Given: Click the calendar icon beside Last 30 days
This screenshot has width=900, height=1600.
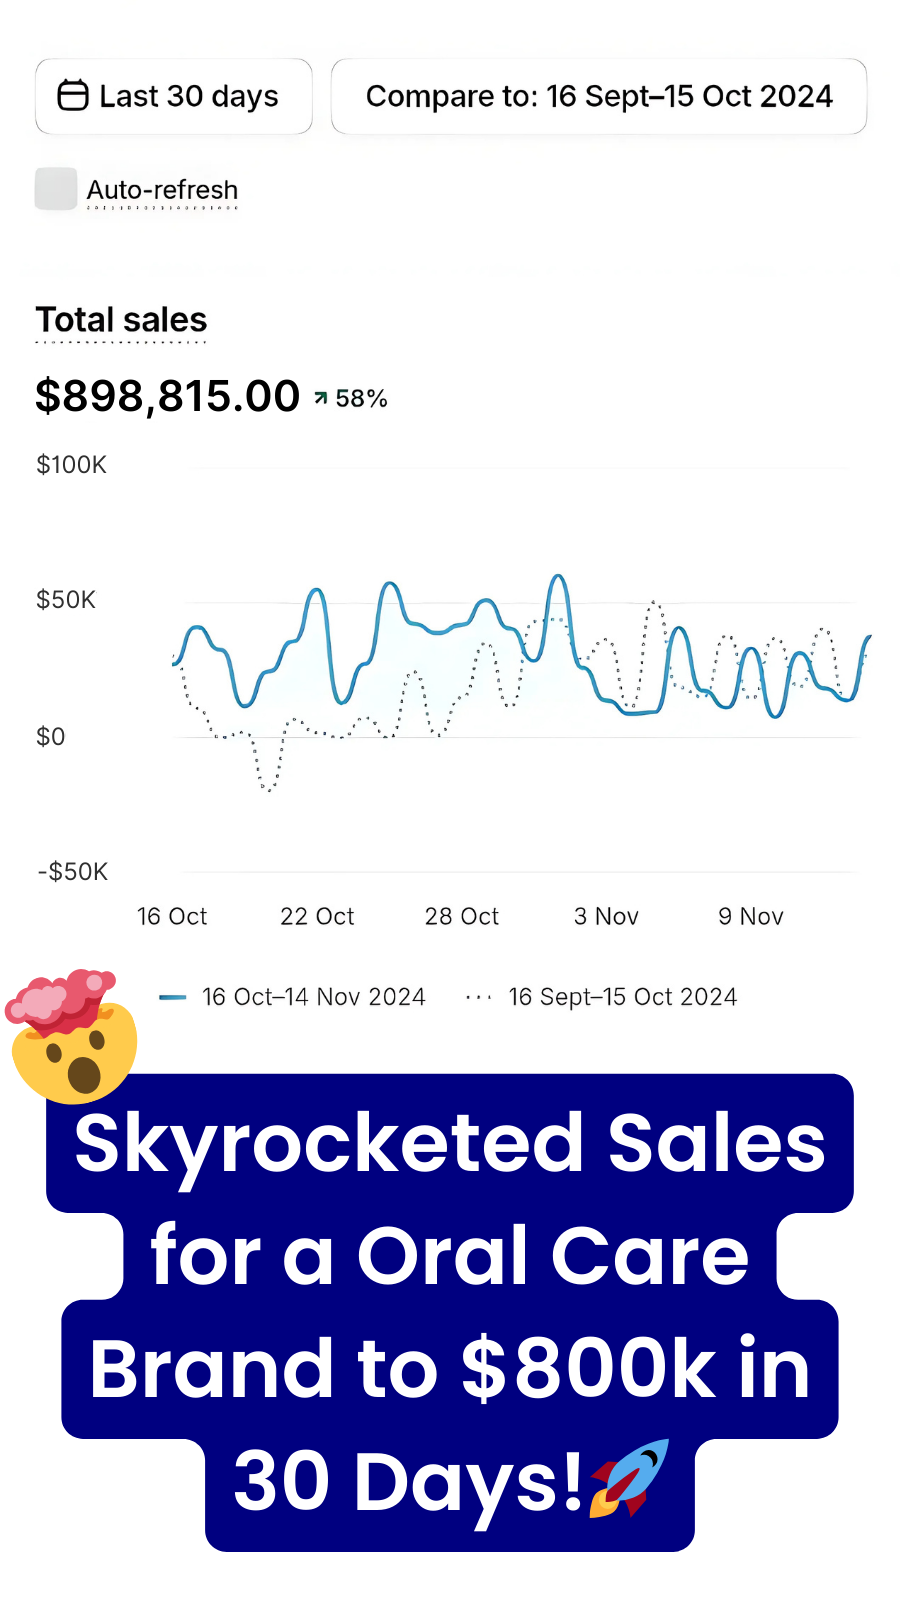Looking at the screenshot, I should click(73, 96).
